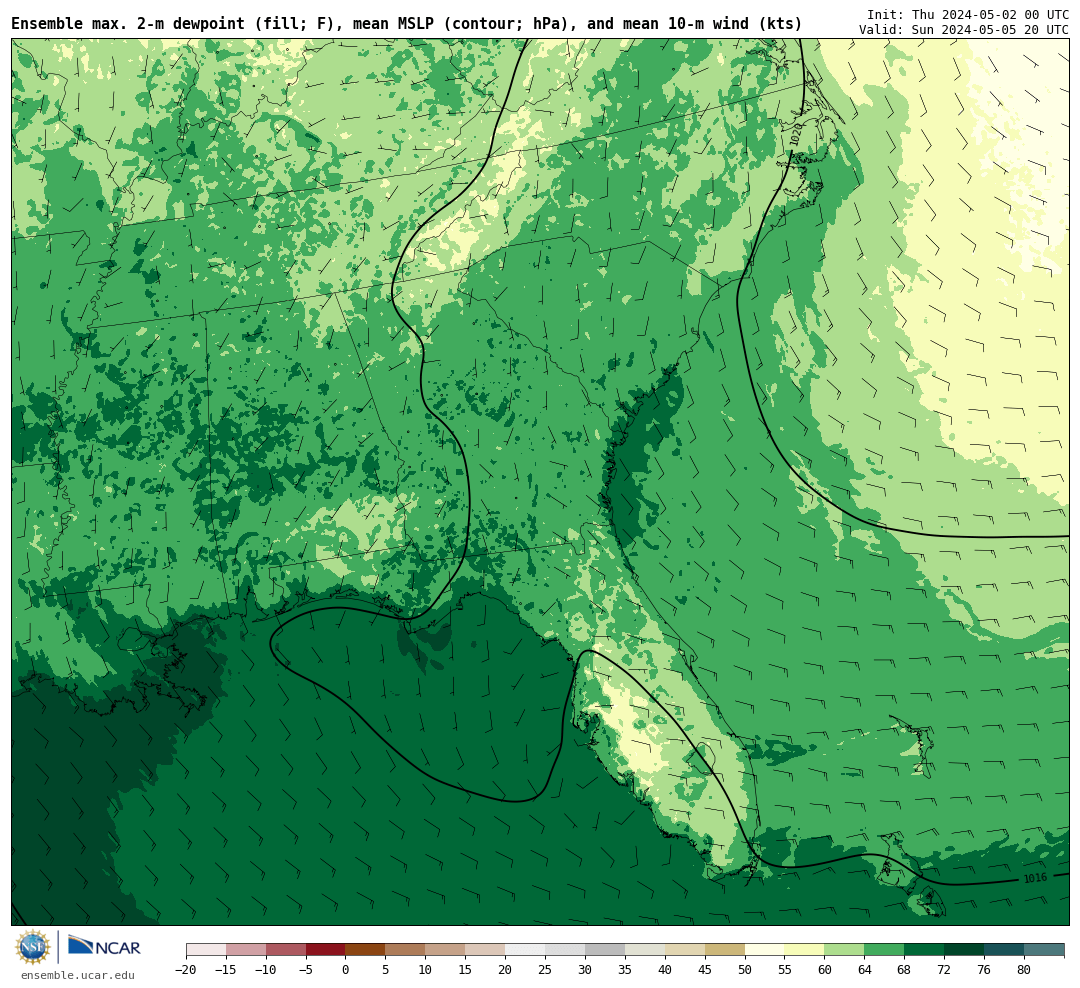
Task: Click the dark green swatch between 68 and 72
Action: tap(925, 950)
